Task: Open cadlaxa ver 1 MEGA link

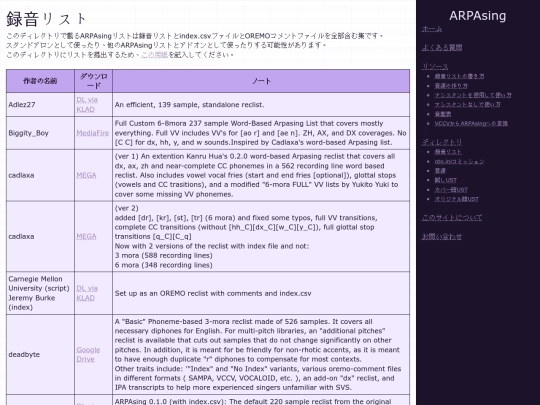Action: pos(86,175)
